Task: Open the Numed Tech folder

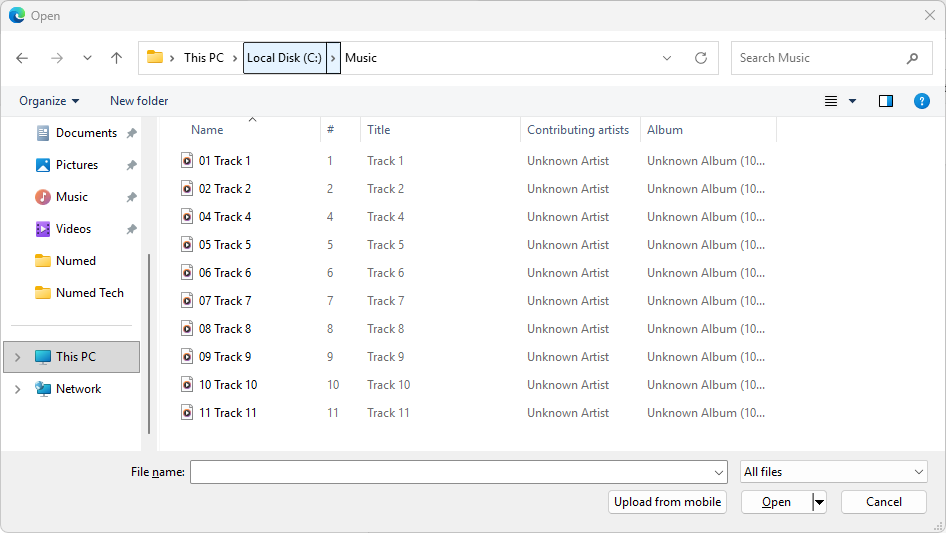Action: (89, 293)
